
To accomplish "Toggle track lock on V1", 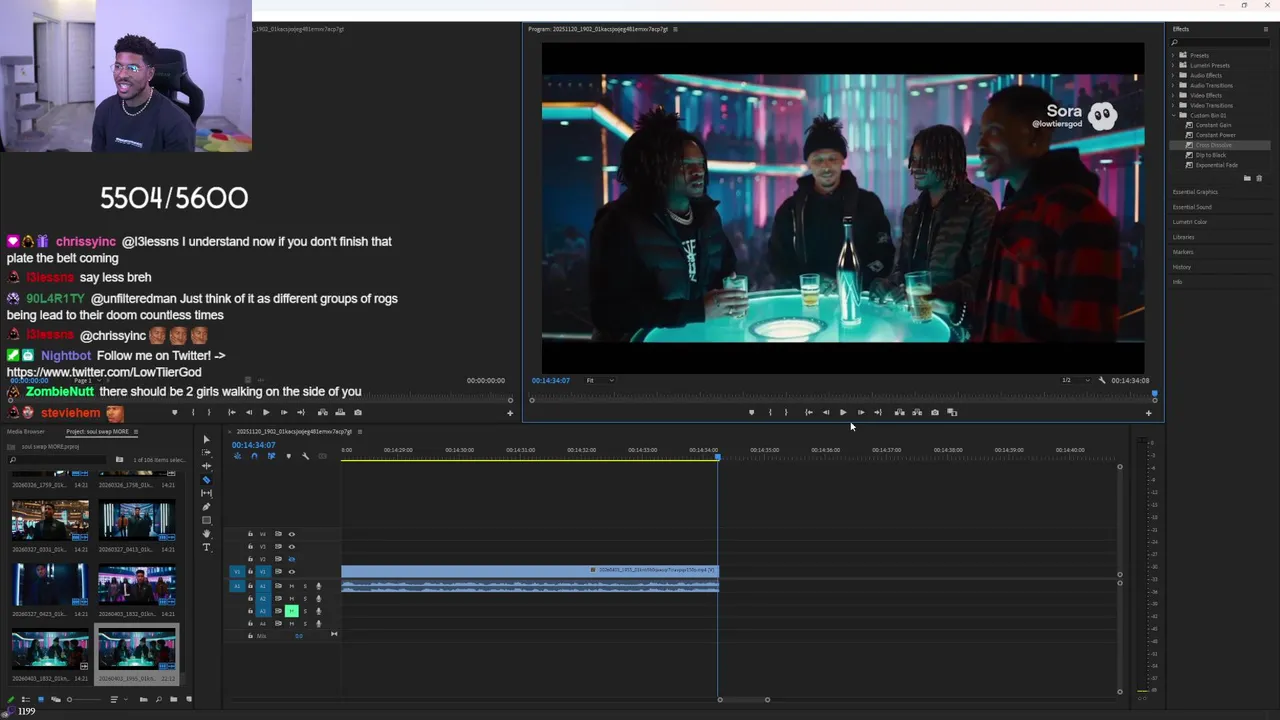I will tap(250, 572).
